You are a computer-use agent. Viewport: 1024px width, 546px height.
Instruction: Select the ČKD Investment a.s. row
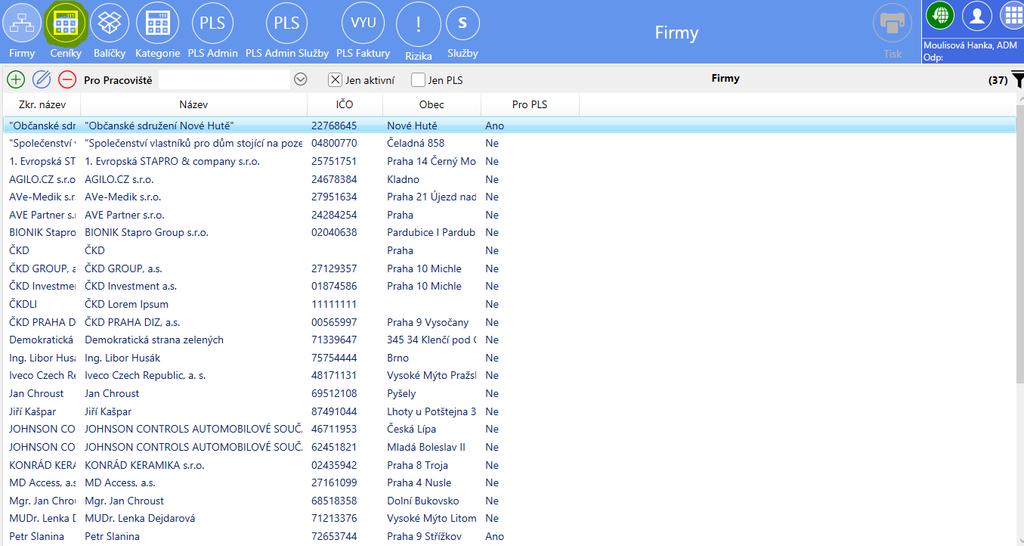click(509, 286)
